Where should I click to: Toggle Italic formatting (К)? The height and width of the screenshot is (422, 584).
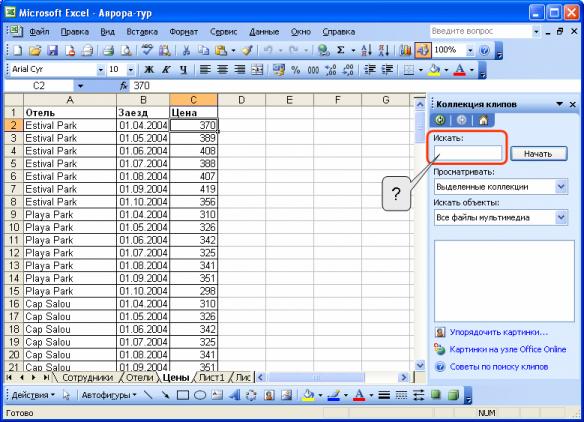pos(166,70)
